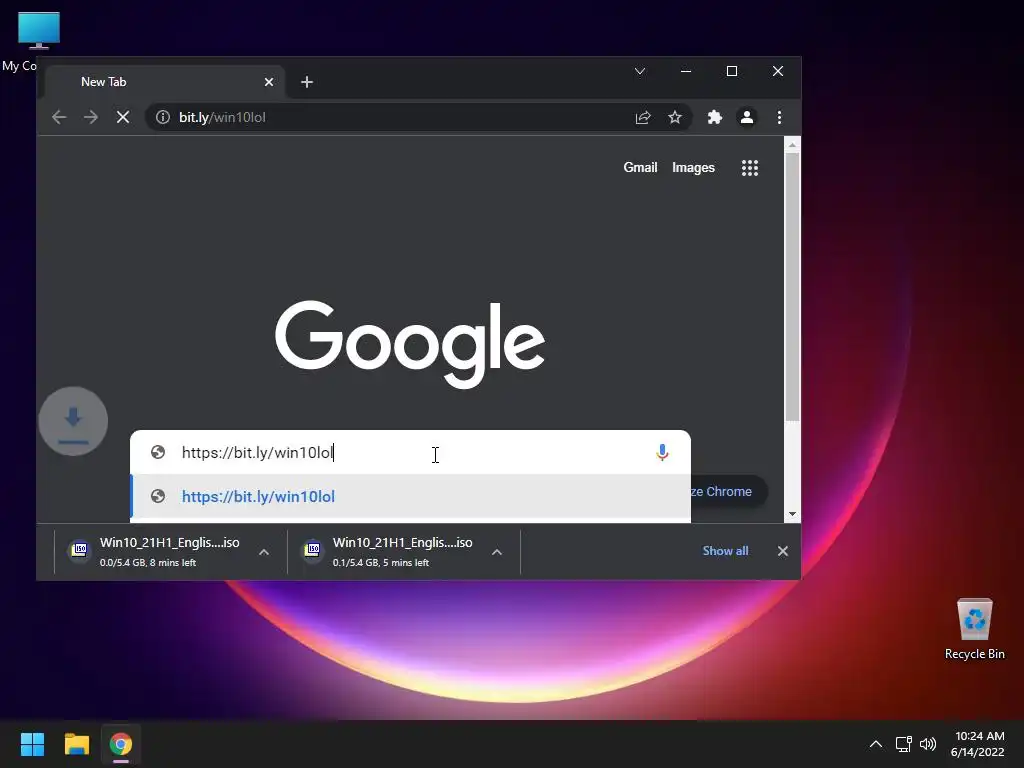Image resolution: width=1024 pixels, height=768 pixels.
Task: Open the Extensions puzzle icon
Action: point(714,118)
